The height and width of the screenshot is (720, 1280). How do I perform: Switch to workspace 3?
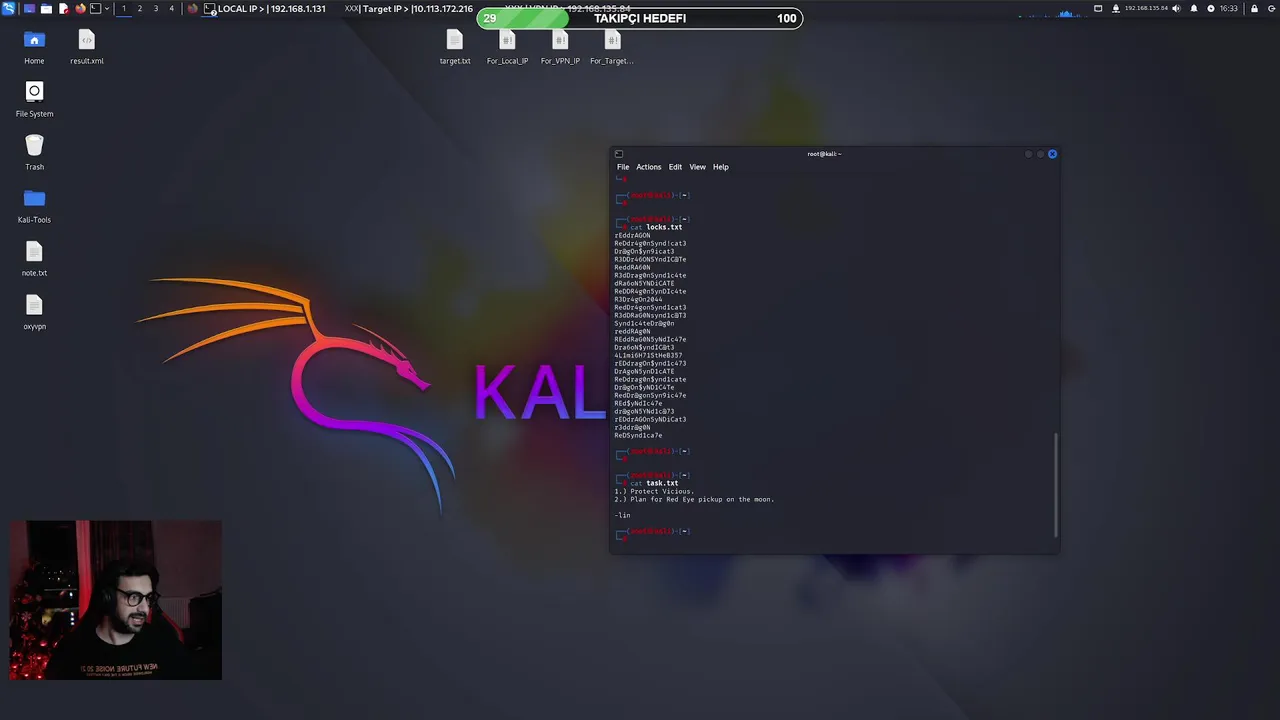click(x=156, y=8)
